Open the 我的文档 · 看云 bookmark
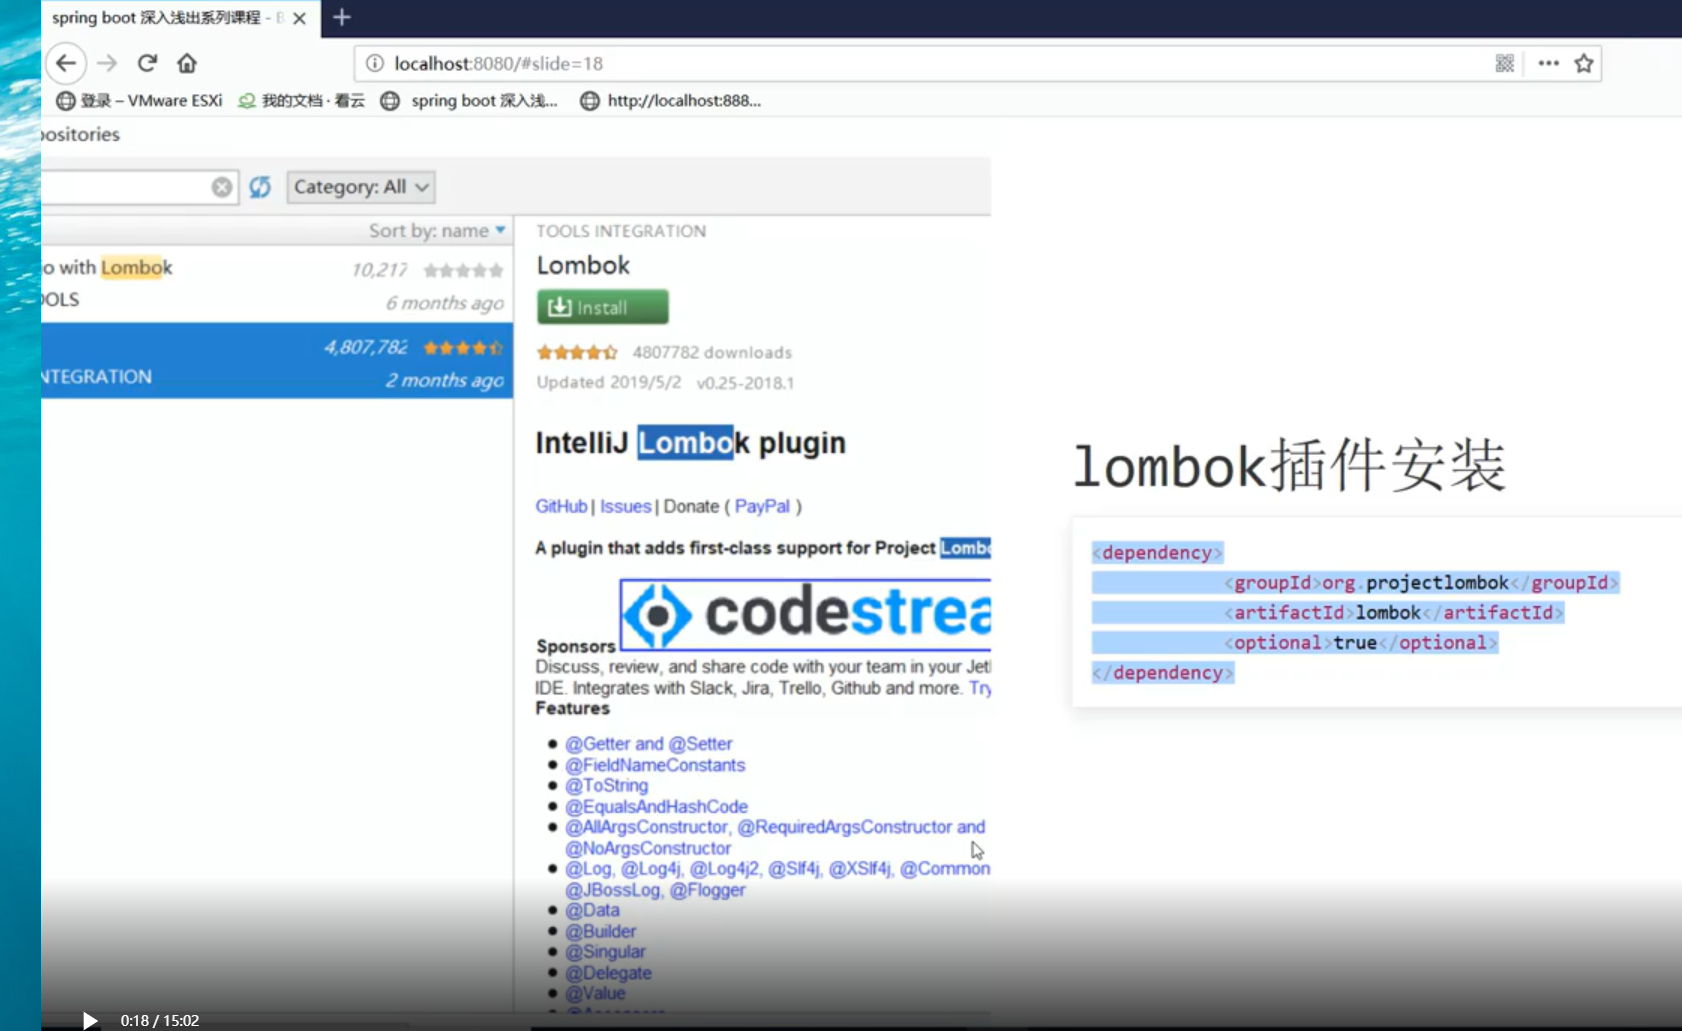This screenshot has width=1682, height=1031. click(301, 100)
